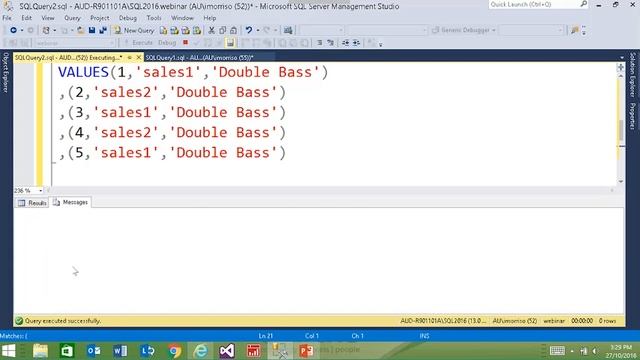640x360 pixels.
Task: Open the Edit menu
Action: point(27,18)
